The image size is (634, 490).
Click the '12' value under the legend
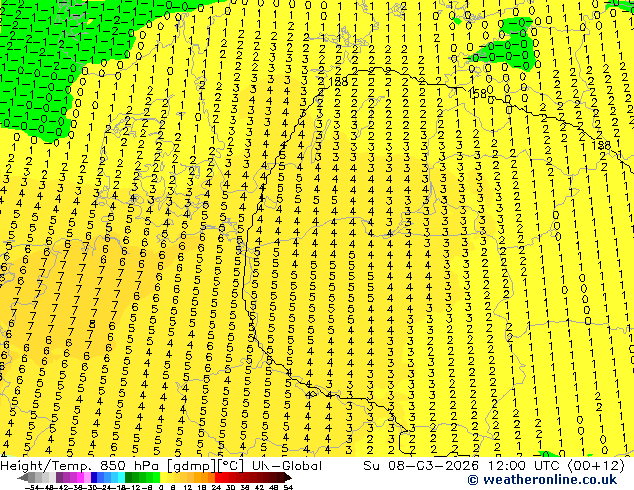coord(188,488)
